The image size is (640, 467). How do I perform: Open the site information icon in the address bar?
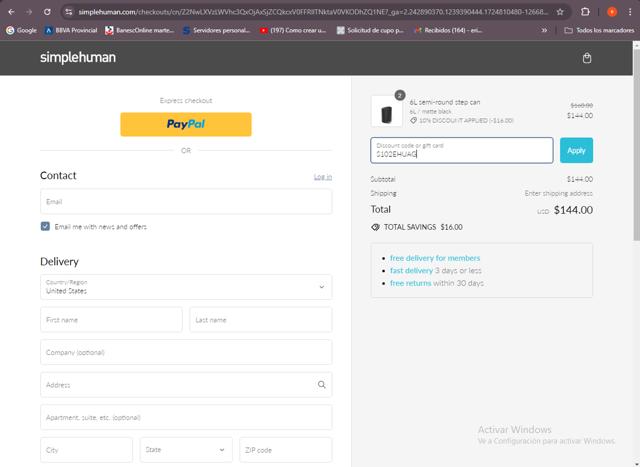tap(69, 12)
